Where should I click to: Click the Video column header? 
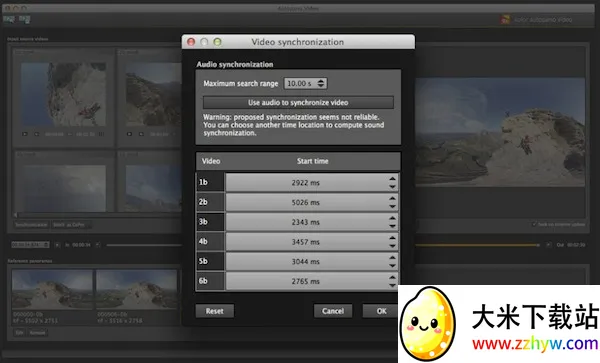tap(211, 161)
